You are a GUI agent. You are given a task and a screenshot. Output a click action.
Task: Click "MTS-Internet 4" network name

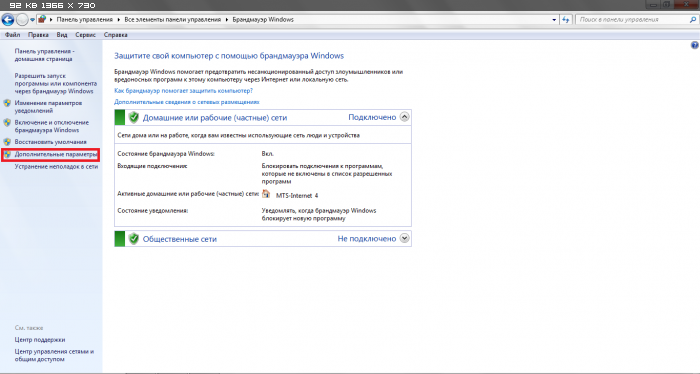[x=297, y=195]
